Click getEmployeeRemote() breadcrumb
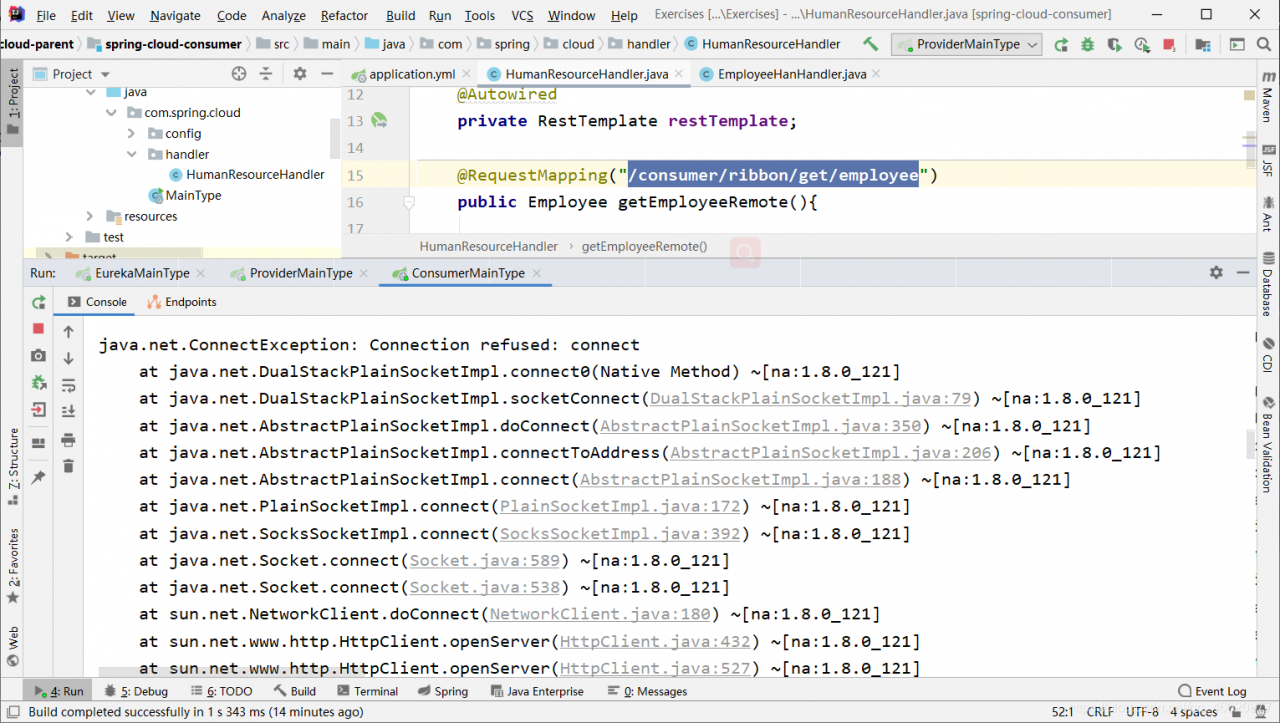 644,246
